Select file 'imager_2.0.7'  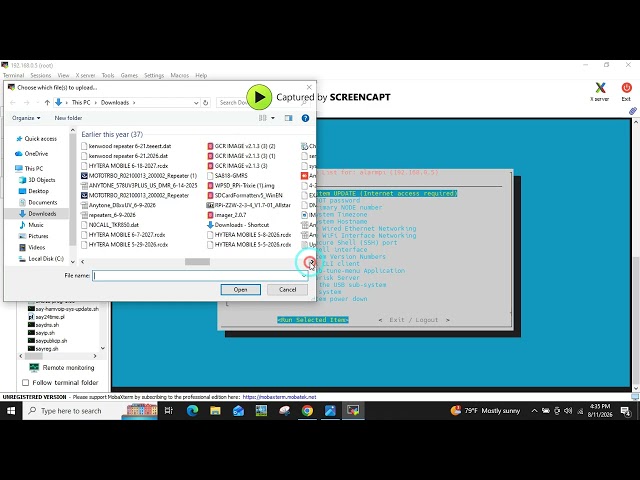tap(227, 215)
